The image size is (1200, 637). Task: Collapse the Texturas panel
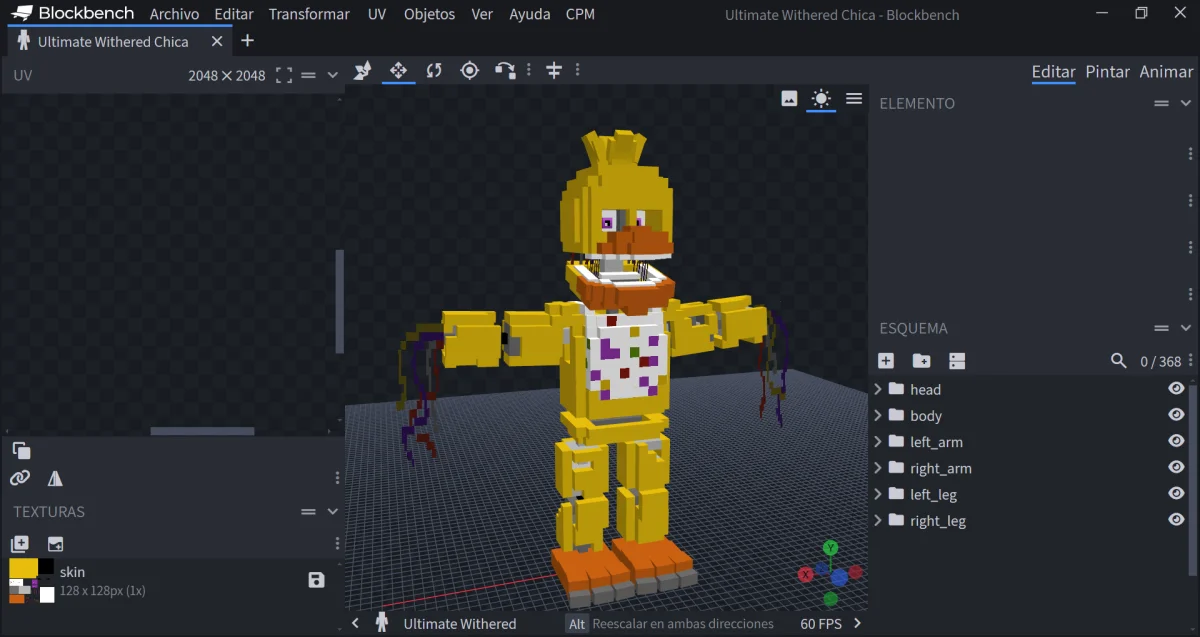[x=333, y=511]
